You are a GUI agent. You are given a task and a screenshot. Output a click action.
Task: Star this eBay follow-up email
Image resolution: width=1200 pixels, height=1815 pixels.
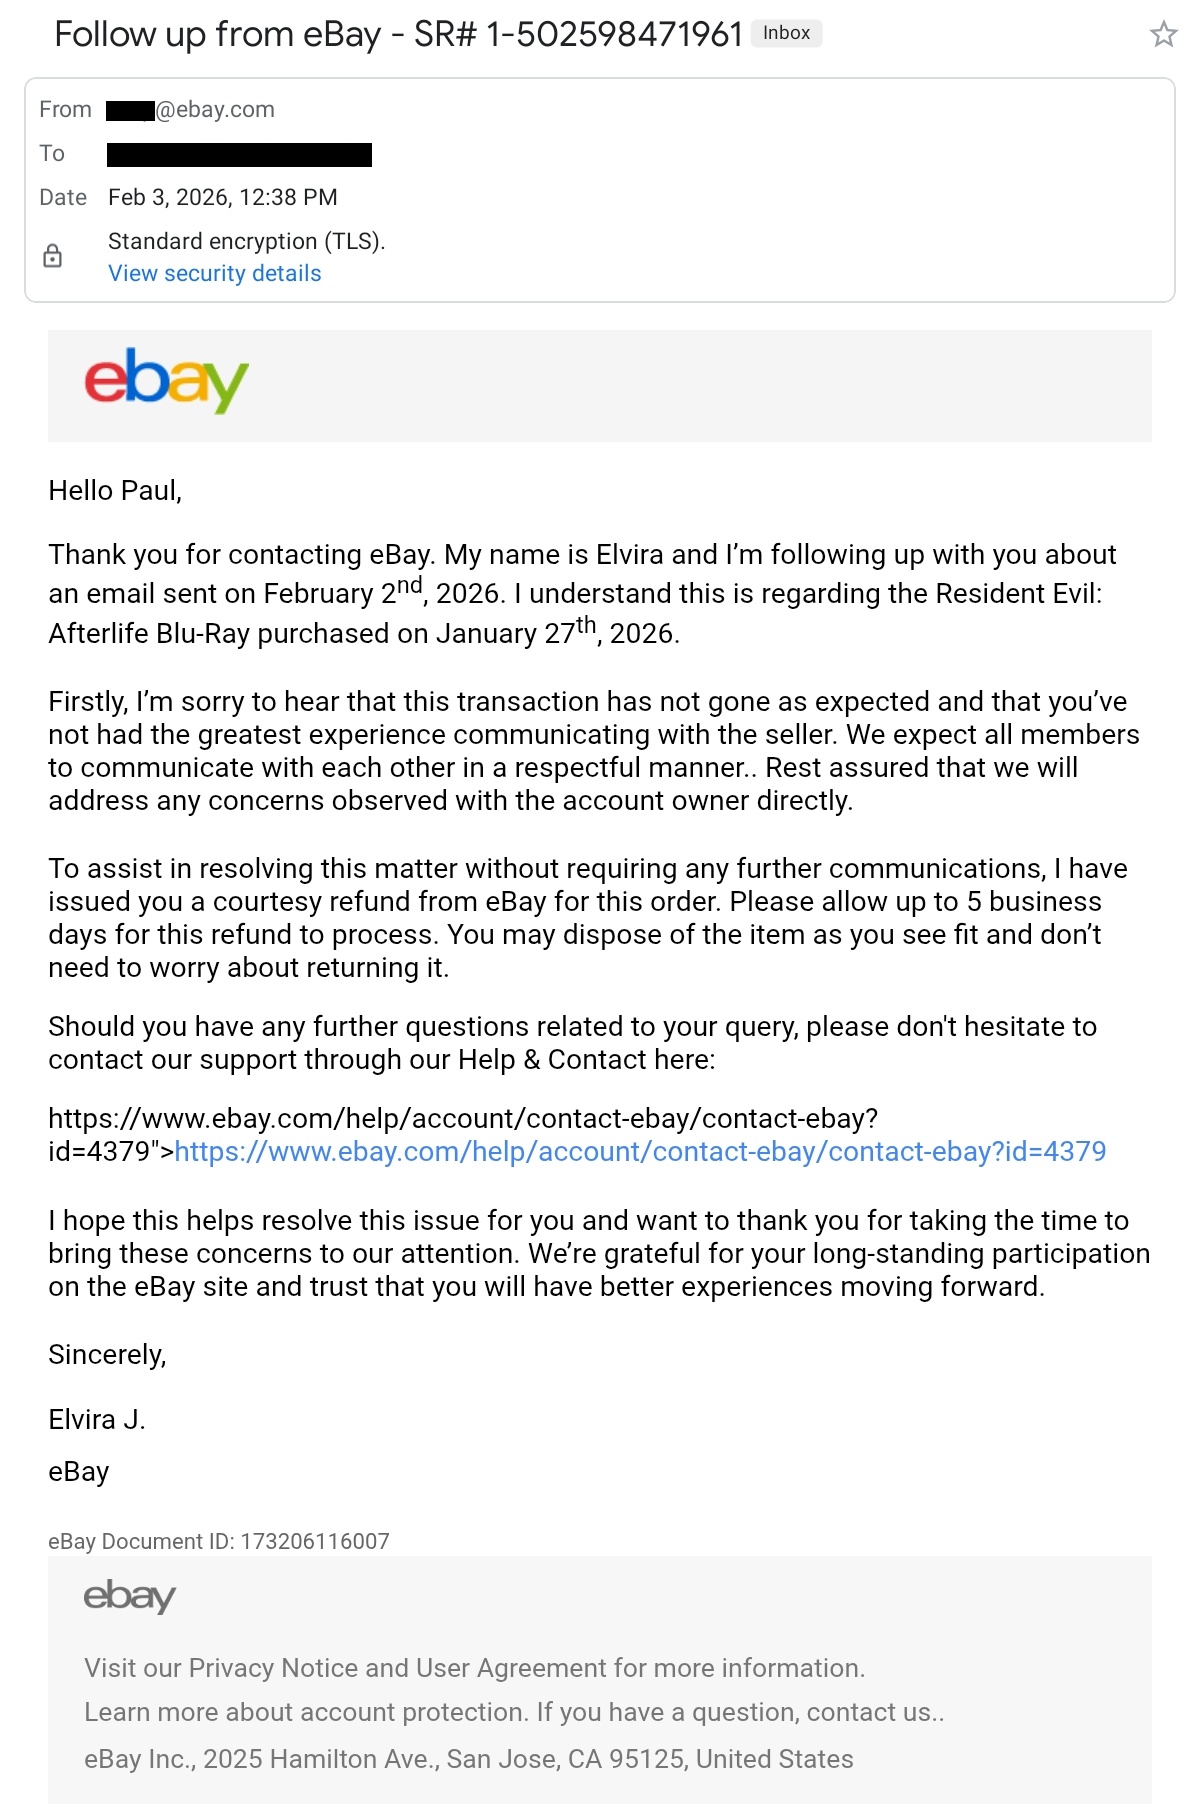point(1163,35)
